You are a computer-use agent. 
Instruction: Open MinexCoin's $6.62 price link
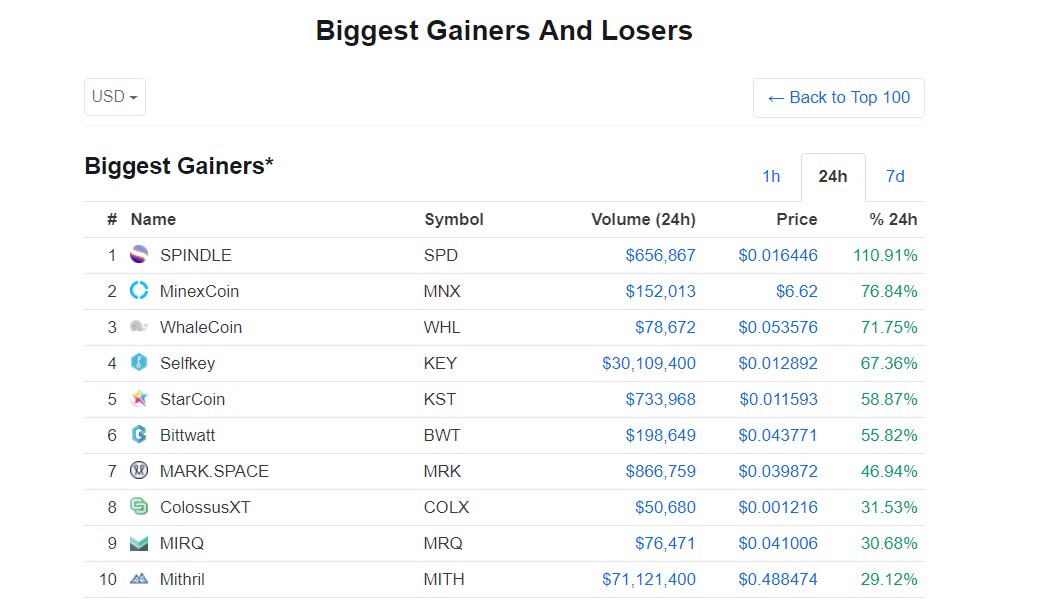(797, 291)
